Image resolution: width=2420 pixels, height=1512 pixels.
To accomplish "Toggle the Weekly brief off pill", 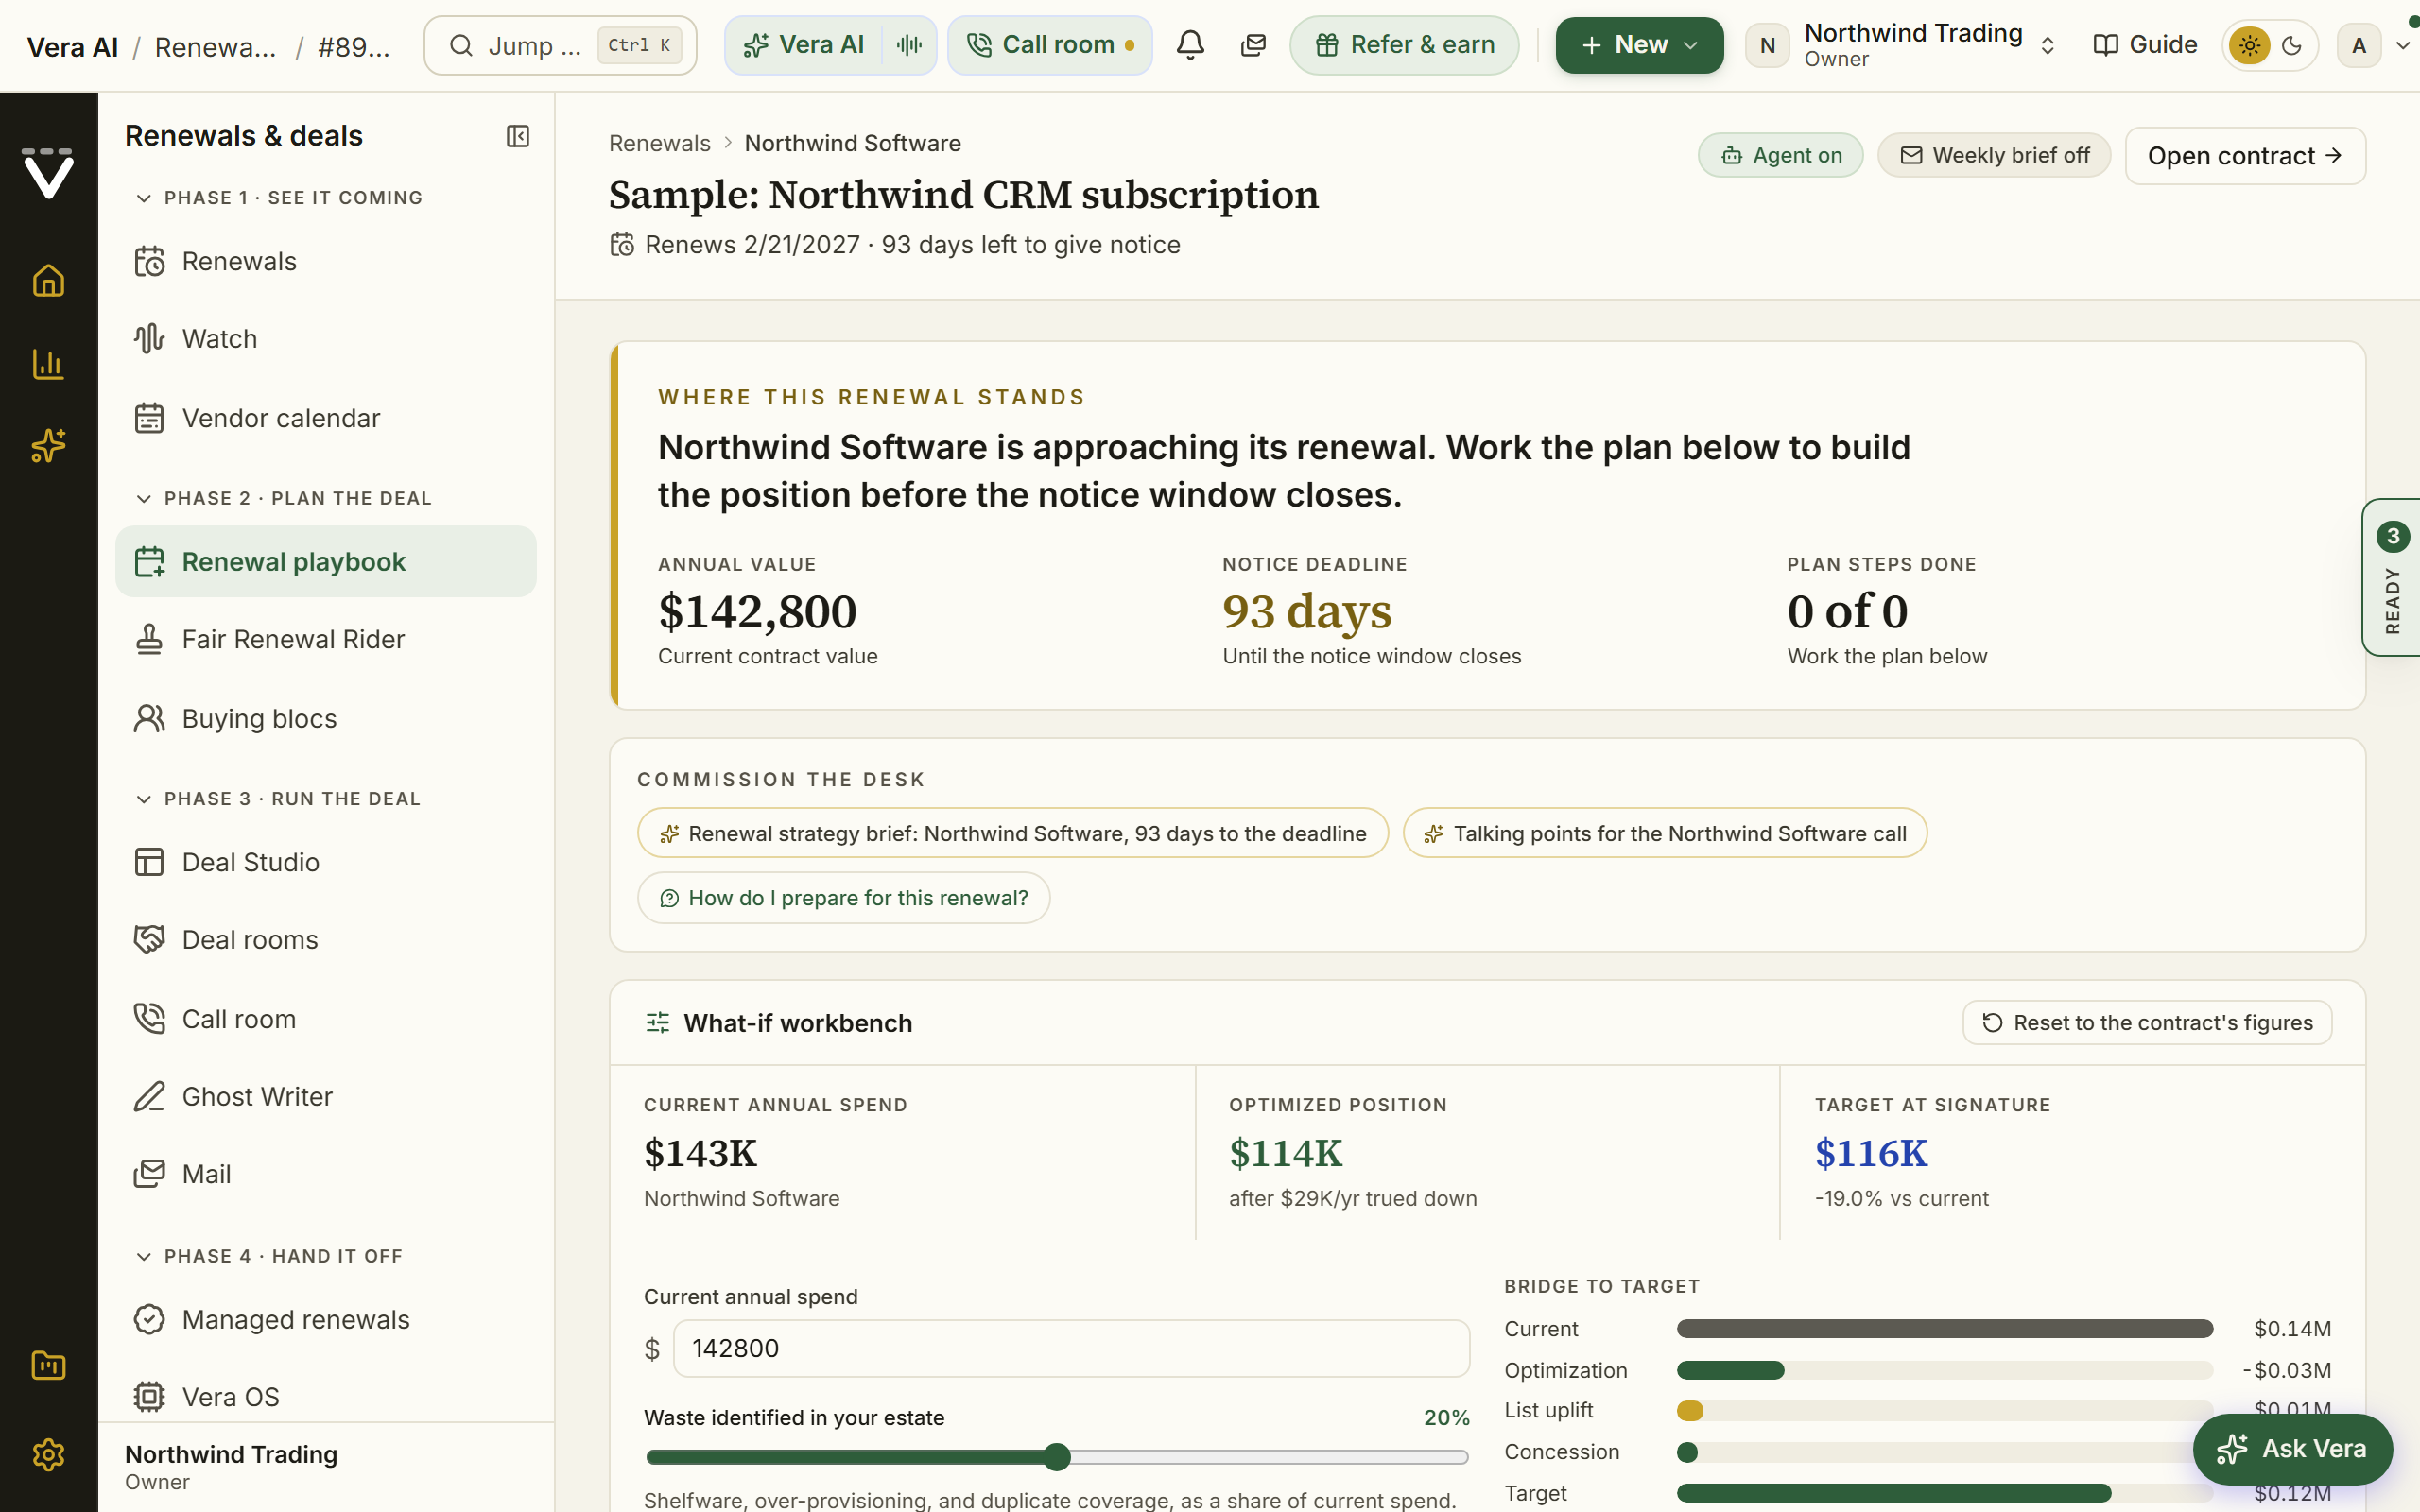I will (1994, 155).
